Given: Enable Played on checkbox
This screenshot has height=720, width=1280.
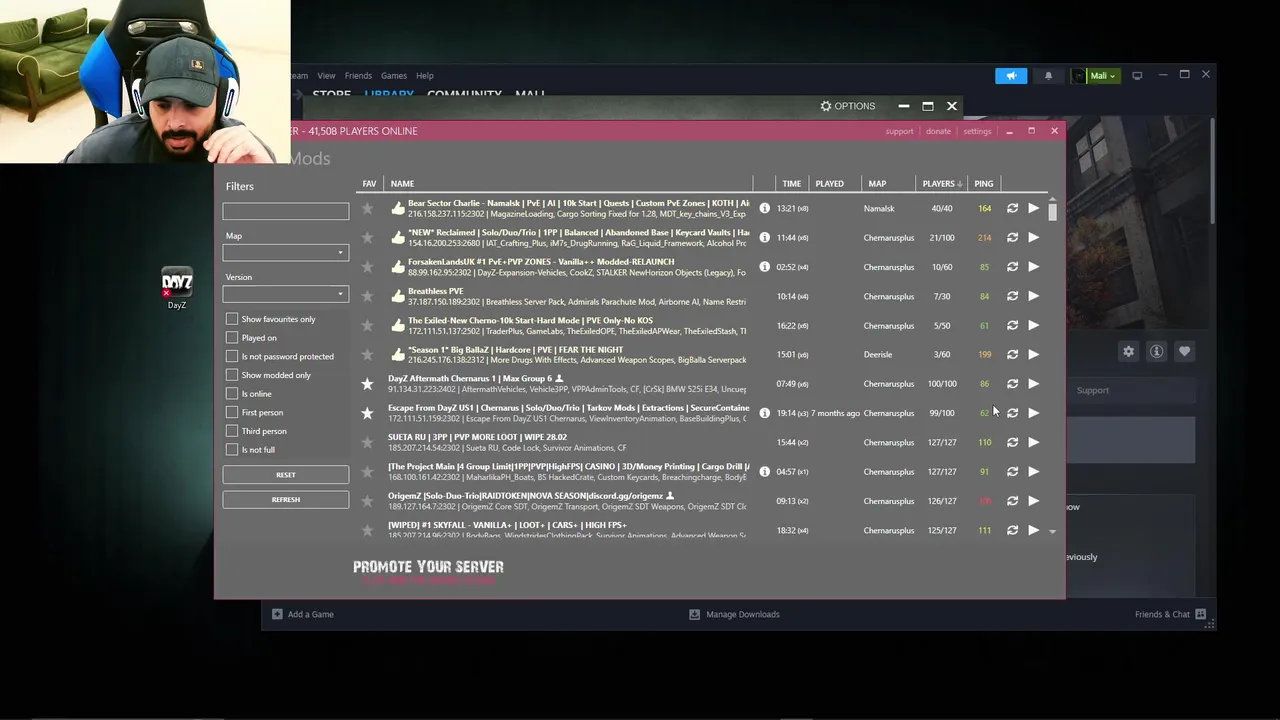Looking at the screenshot, I should (x=232, y=338).
